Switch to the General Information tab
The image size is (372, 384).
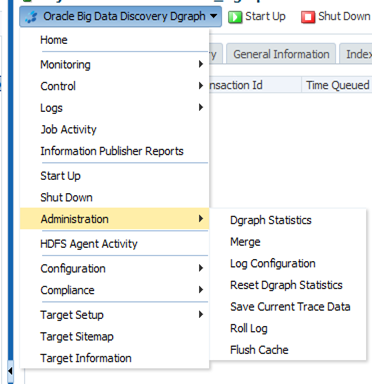[281, 54]
